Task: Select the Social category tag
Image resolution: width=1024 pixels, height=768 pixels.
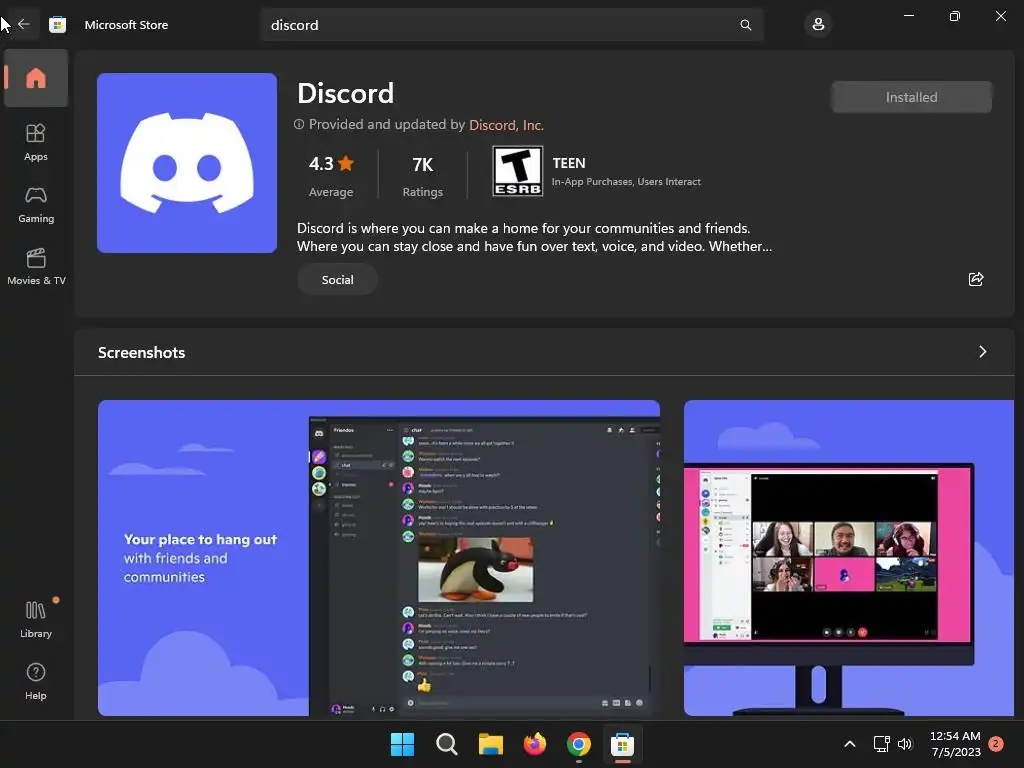Action: pyautogui.click(x=338, y=280)
